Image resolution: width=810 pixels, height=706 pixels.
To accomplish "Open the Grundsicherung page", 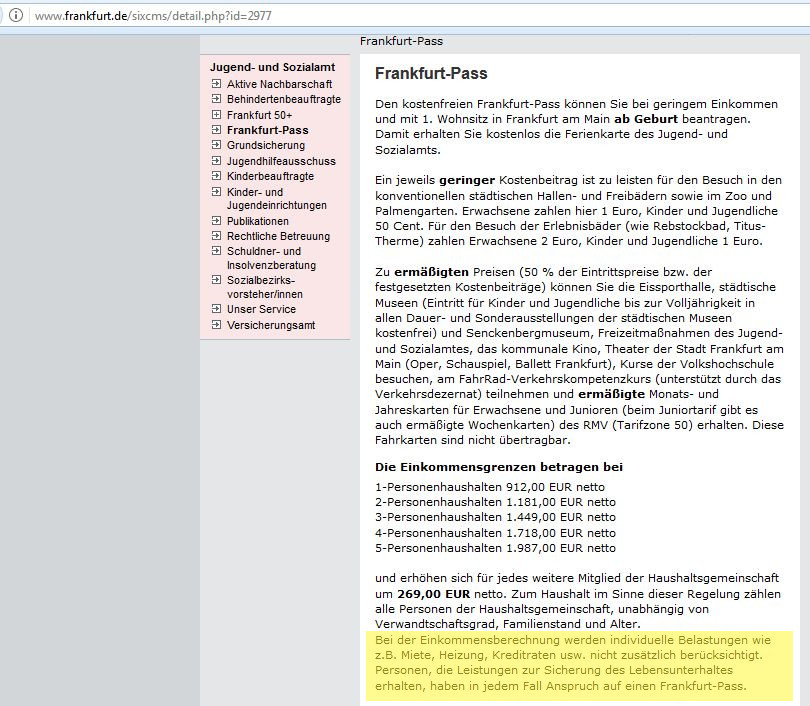I will click(x=266, y=145).
